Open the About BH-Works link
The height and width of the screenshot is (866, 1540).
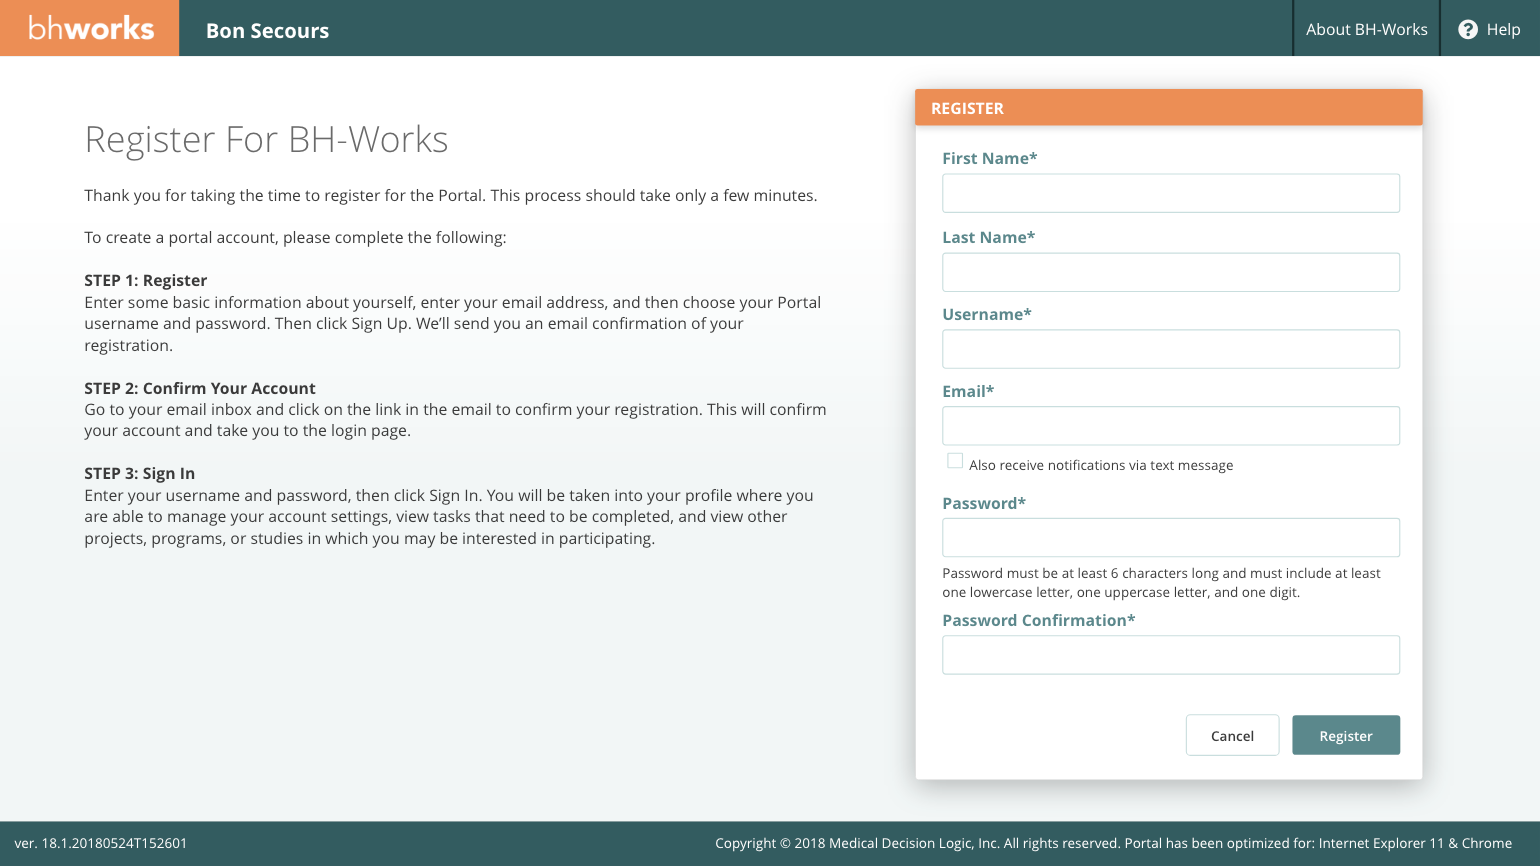(x=1366, y=30)
